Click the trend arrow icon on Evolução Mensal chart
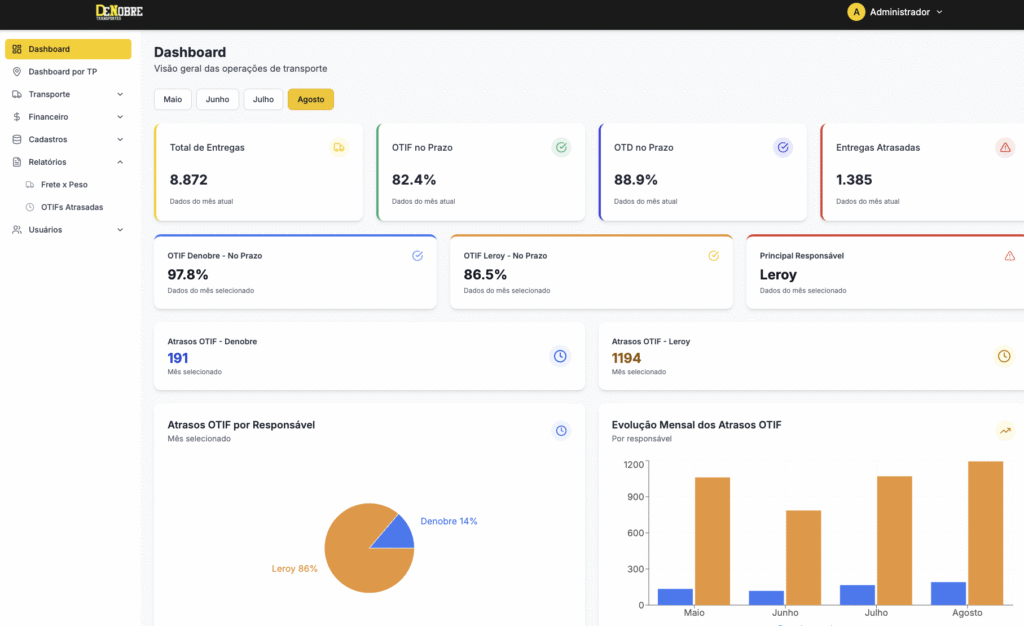Screen dimensions: 1024x626 pyautogui.click(x=1005, y=431)
